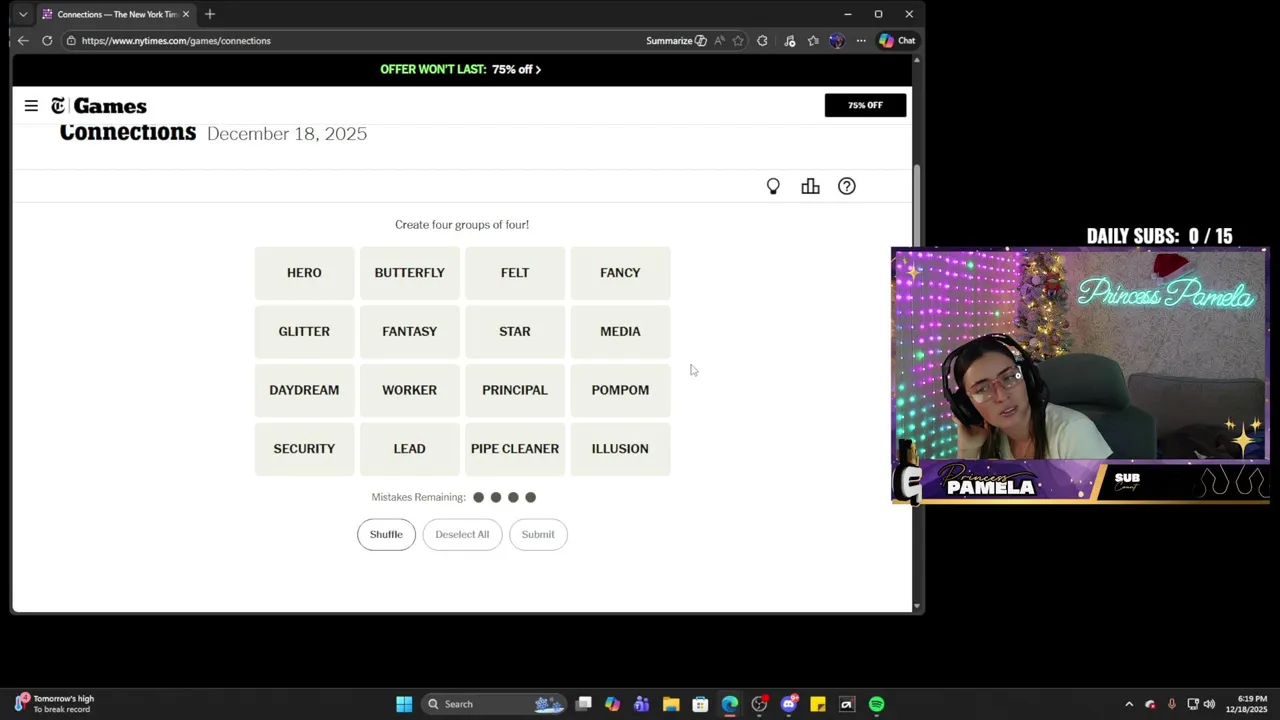
Task: Pick the LEAD word tile
Action: pos(409,449)
